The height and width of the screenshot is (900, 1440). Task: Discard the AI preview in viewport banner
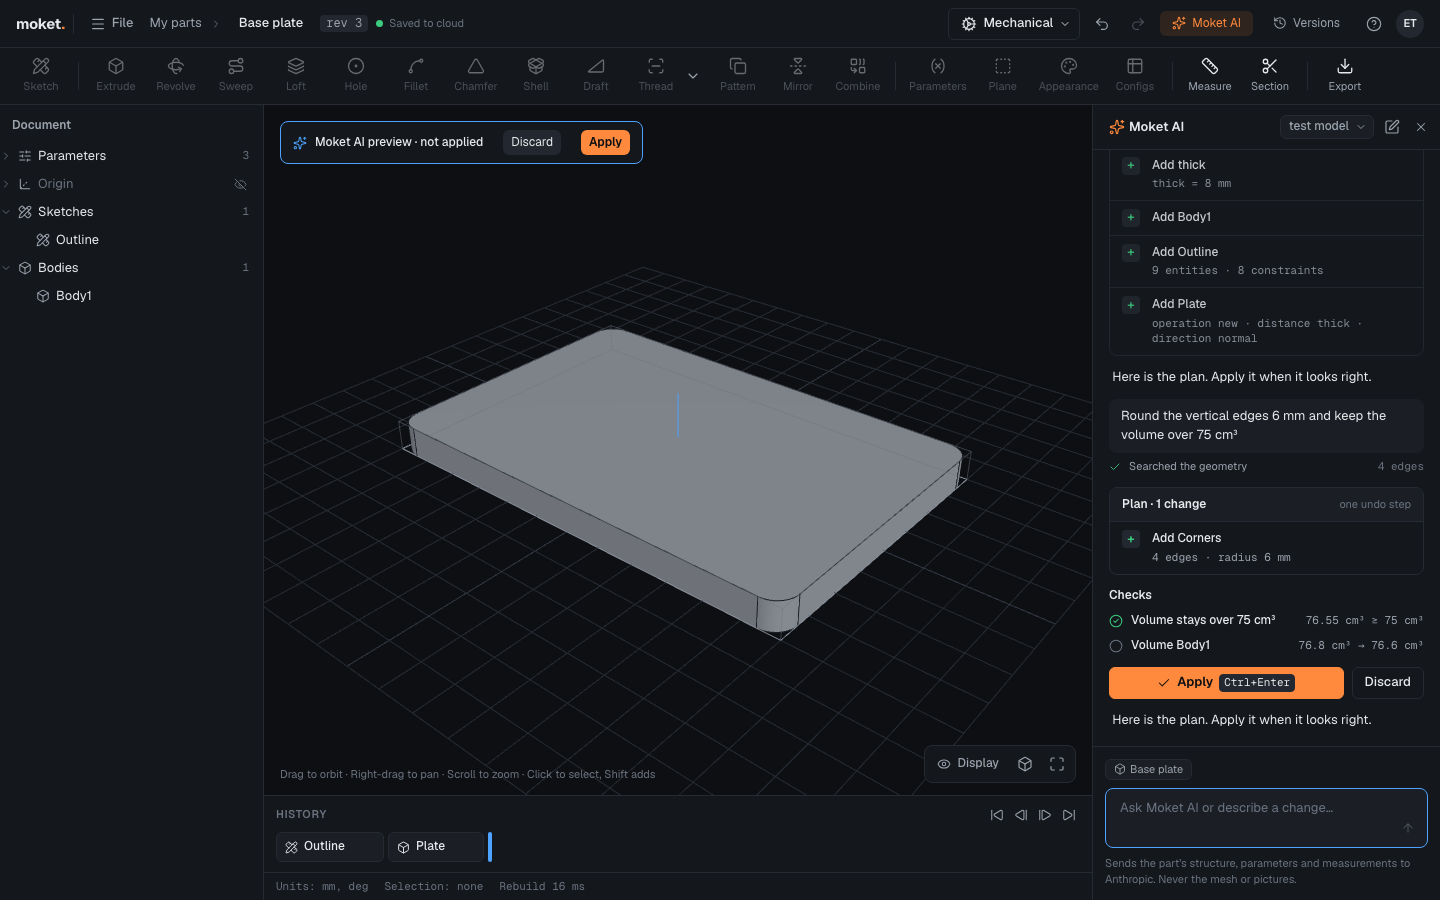pyautogui.click(x=532, y=142)
